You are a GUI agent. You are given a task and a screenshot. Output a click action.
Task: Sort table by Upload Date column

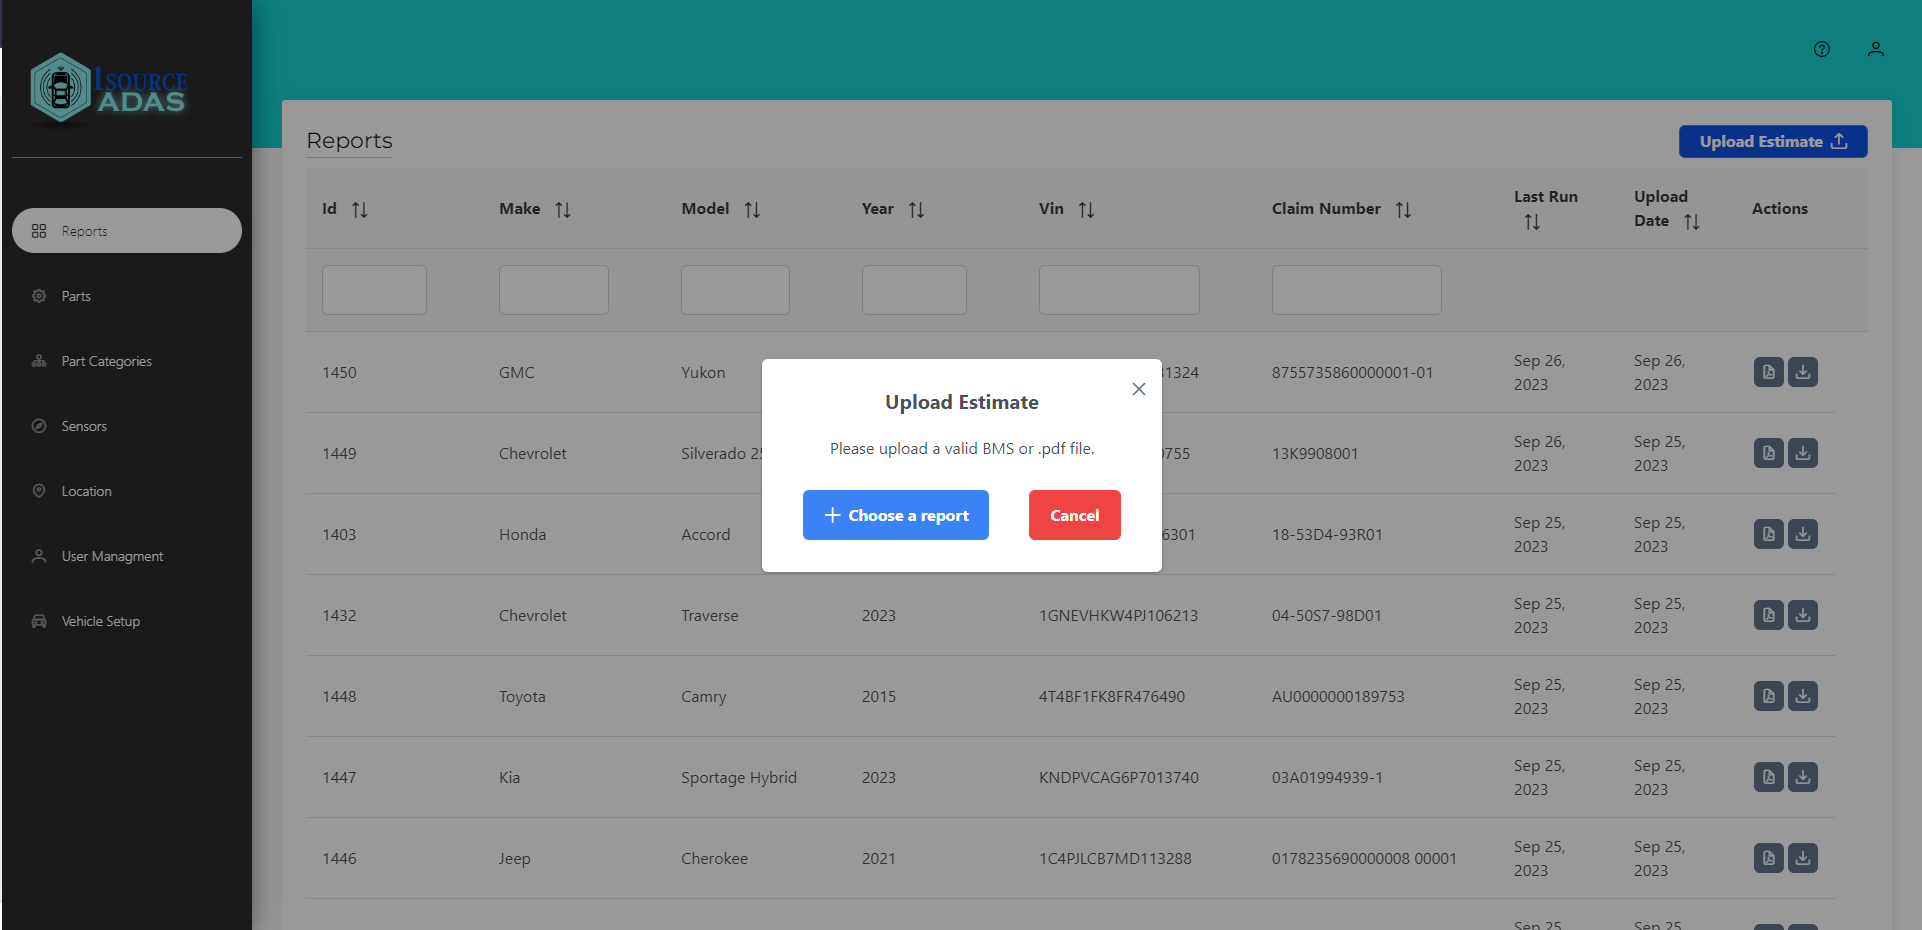pyautogui.click(x=1691, y=221)
